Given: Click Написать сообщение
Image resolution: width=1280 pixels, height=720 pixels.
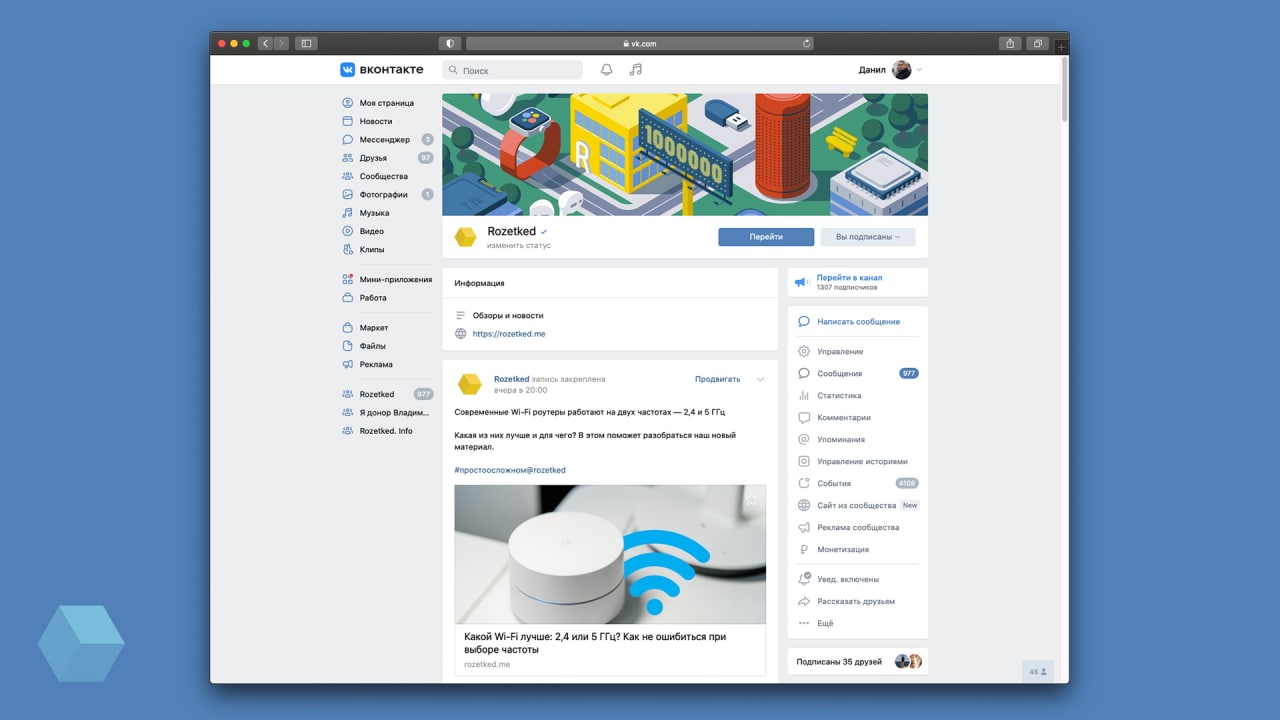Looking at the screenshot, I should pyautogui.click(x=858, y=322).
